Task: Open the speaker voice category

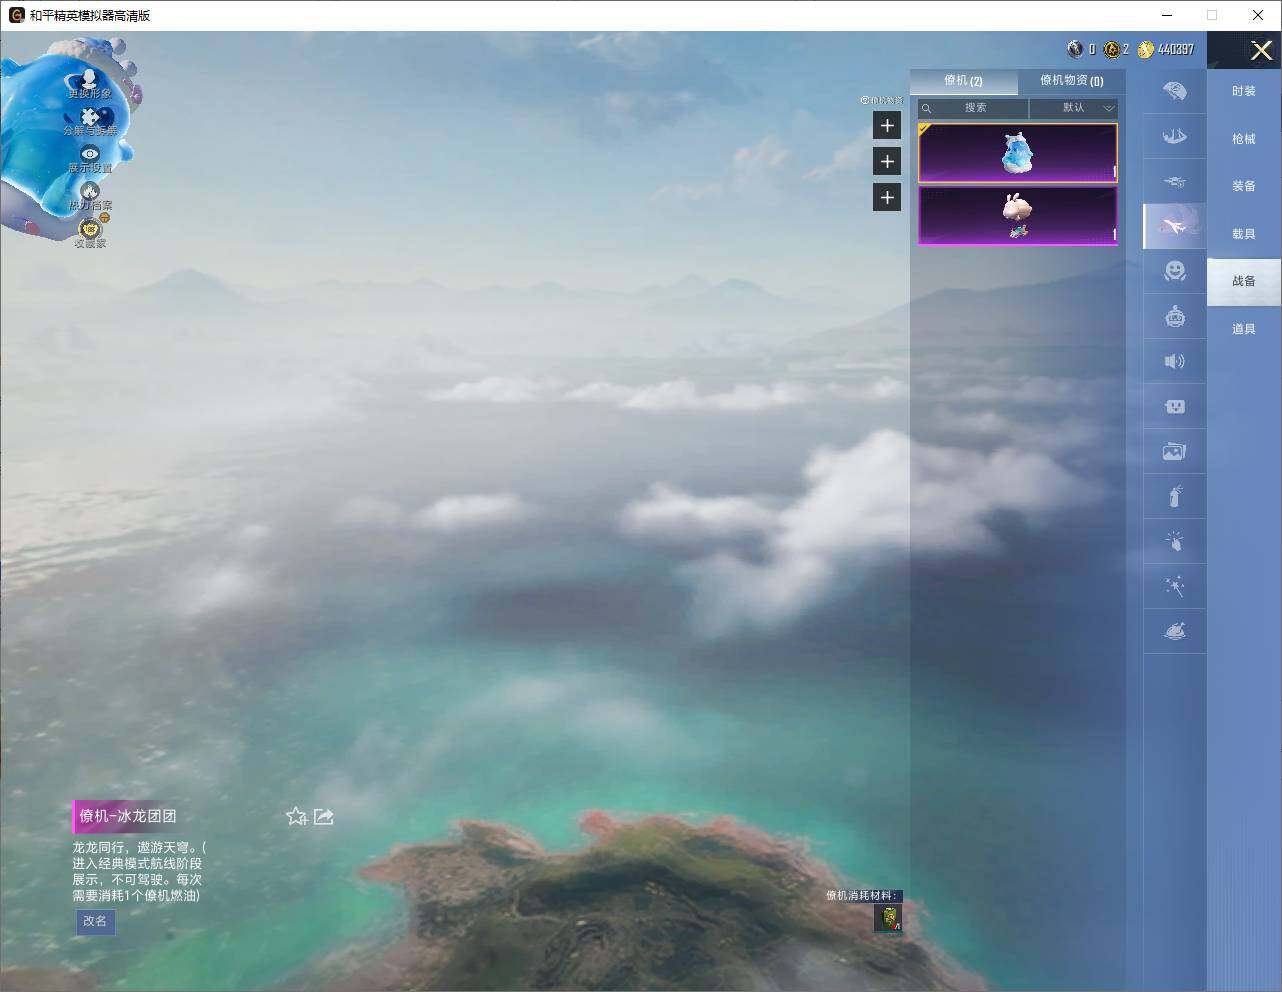Action: click(1175, 361)
